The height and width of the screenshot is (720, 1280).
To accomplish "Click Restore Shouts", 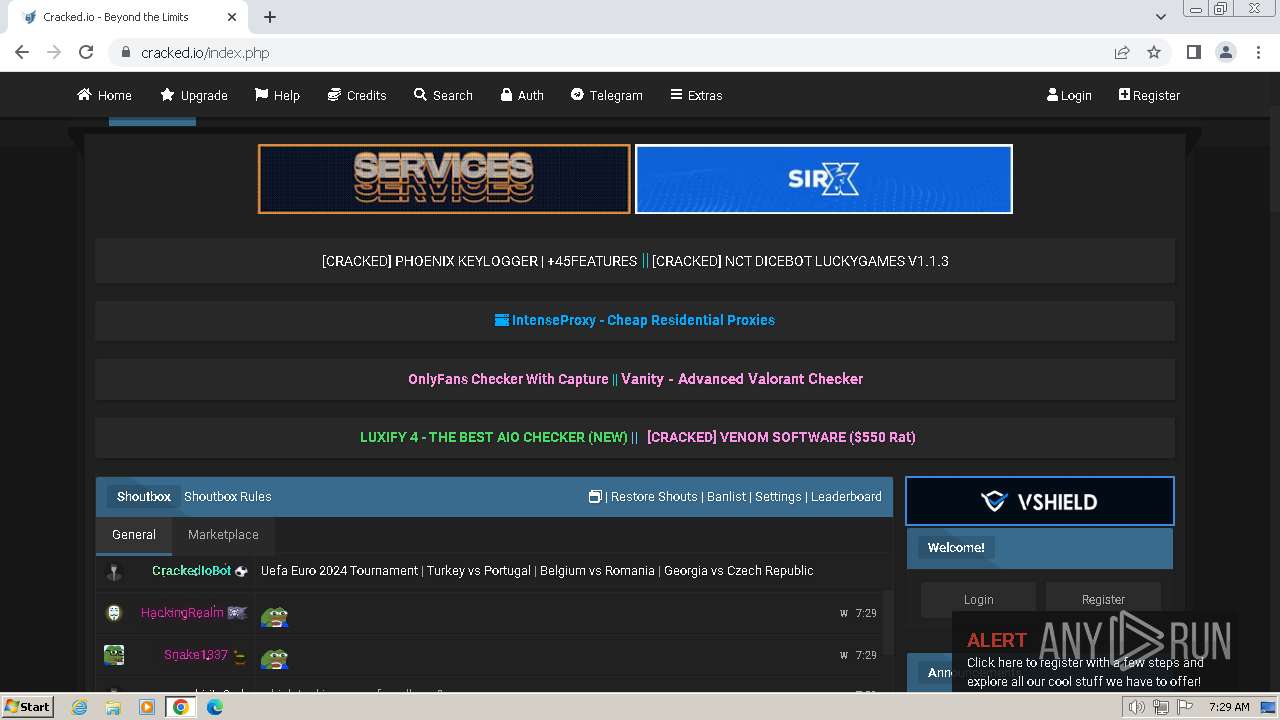I will (x=654, y=496).
